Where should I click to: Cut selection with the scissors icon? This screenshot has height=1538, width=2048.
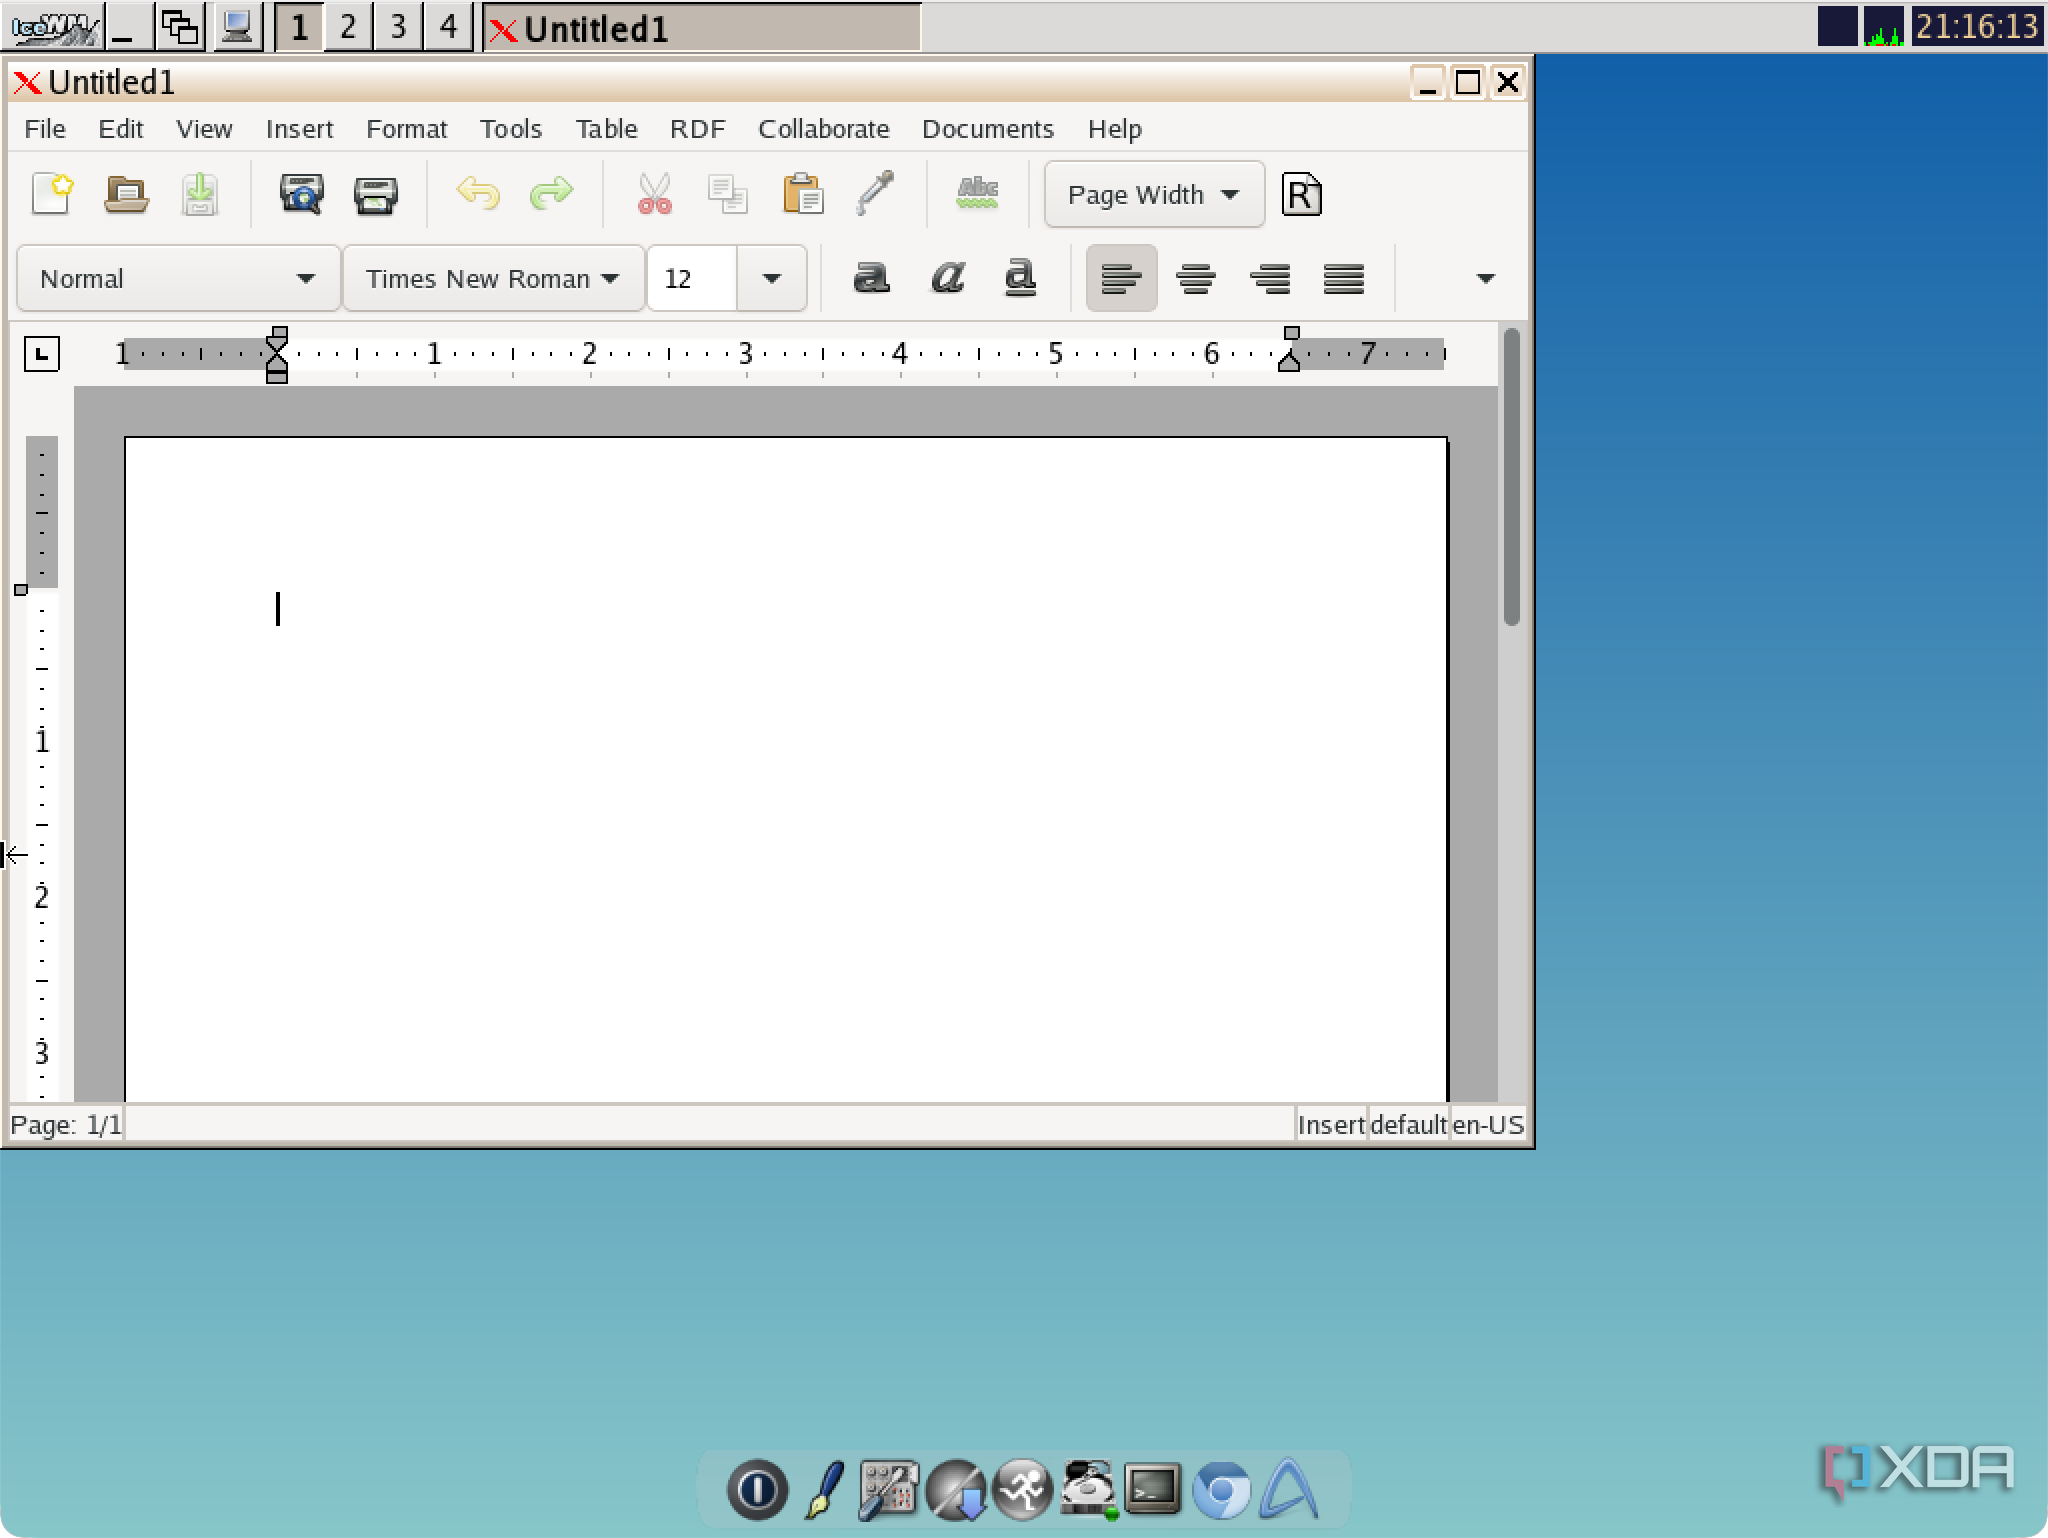(x=654, y=194)
